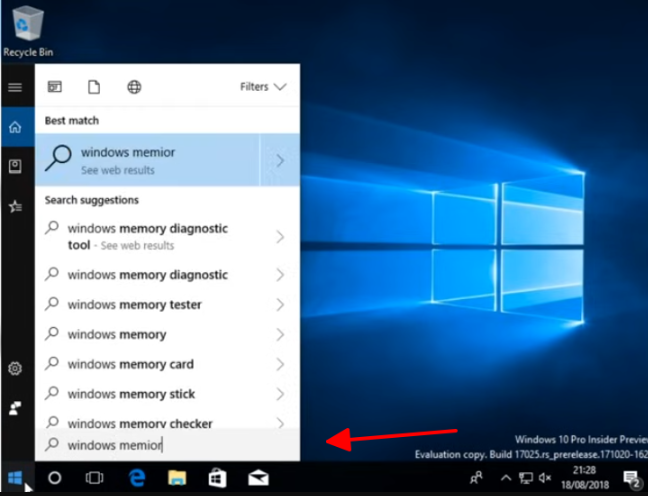
Task: Expand arrow beside 'windows memior' best match
Action: pos(280,160)
